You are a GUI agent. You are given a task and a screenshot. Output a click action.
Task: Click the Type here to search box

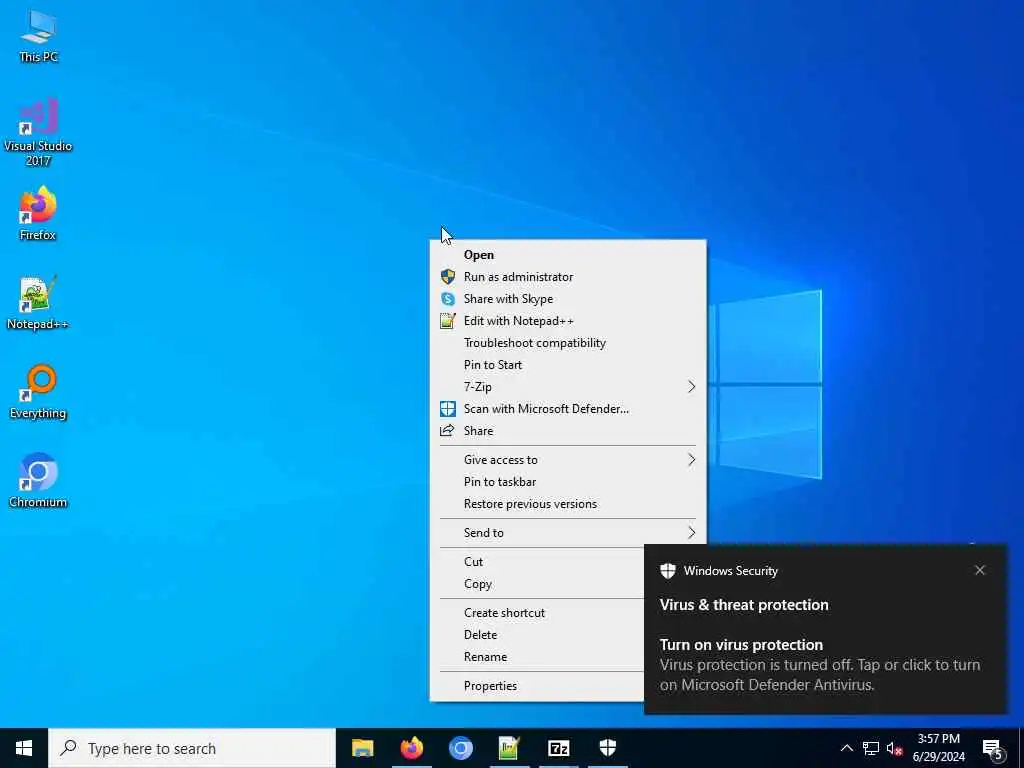192,748
